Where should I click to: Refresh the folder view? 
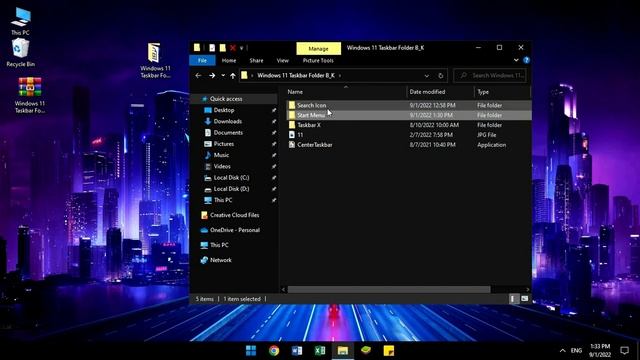(440, 76)
